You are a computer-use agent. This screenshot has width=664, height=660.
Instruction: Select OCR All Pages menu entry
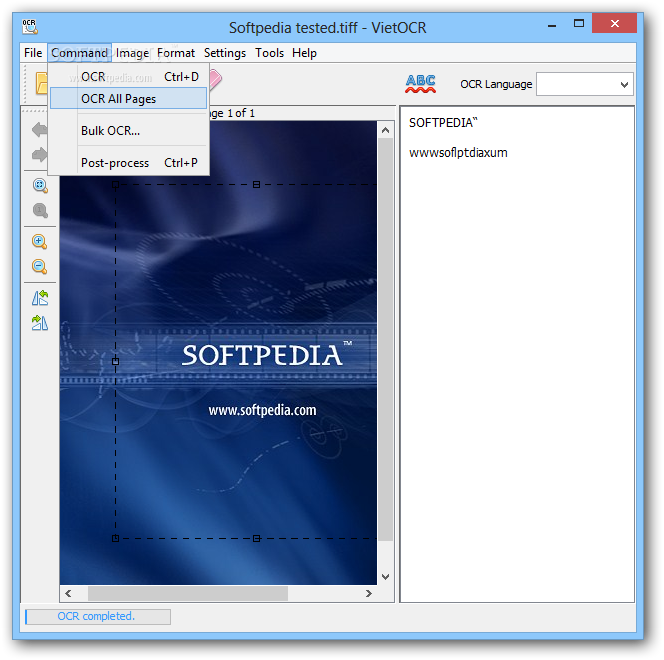click(x=128, y=99)
